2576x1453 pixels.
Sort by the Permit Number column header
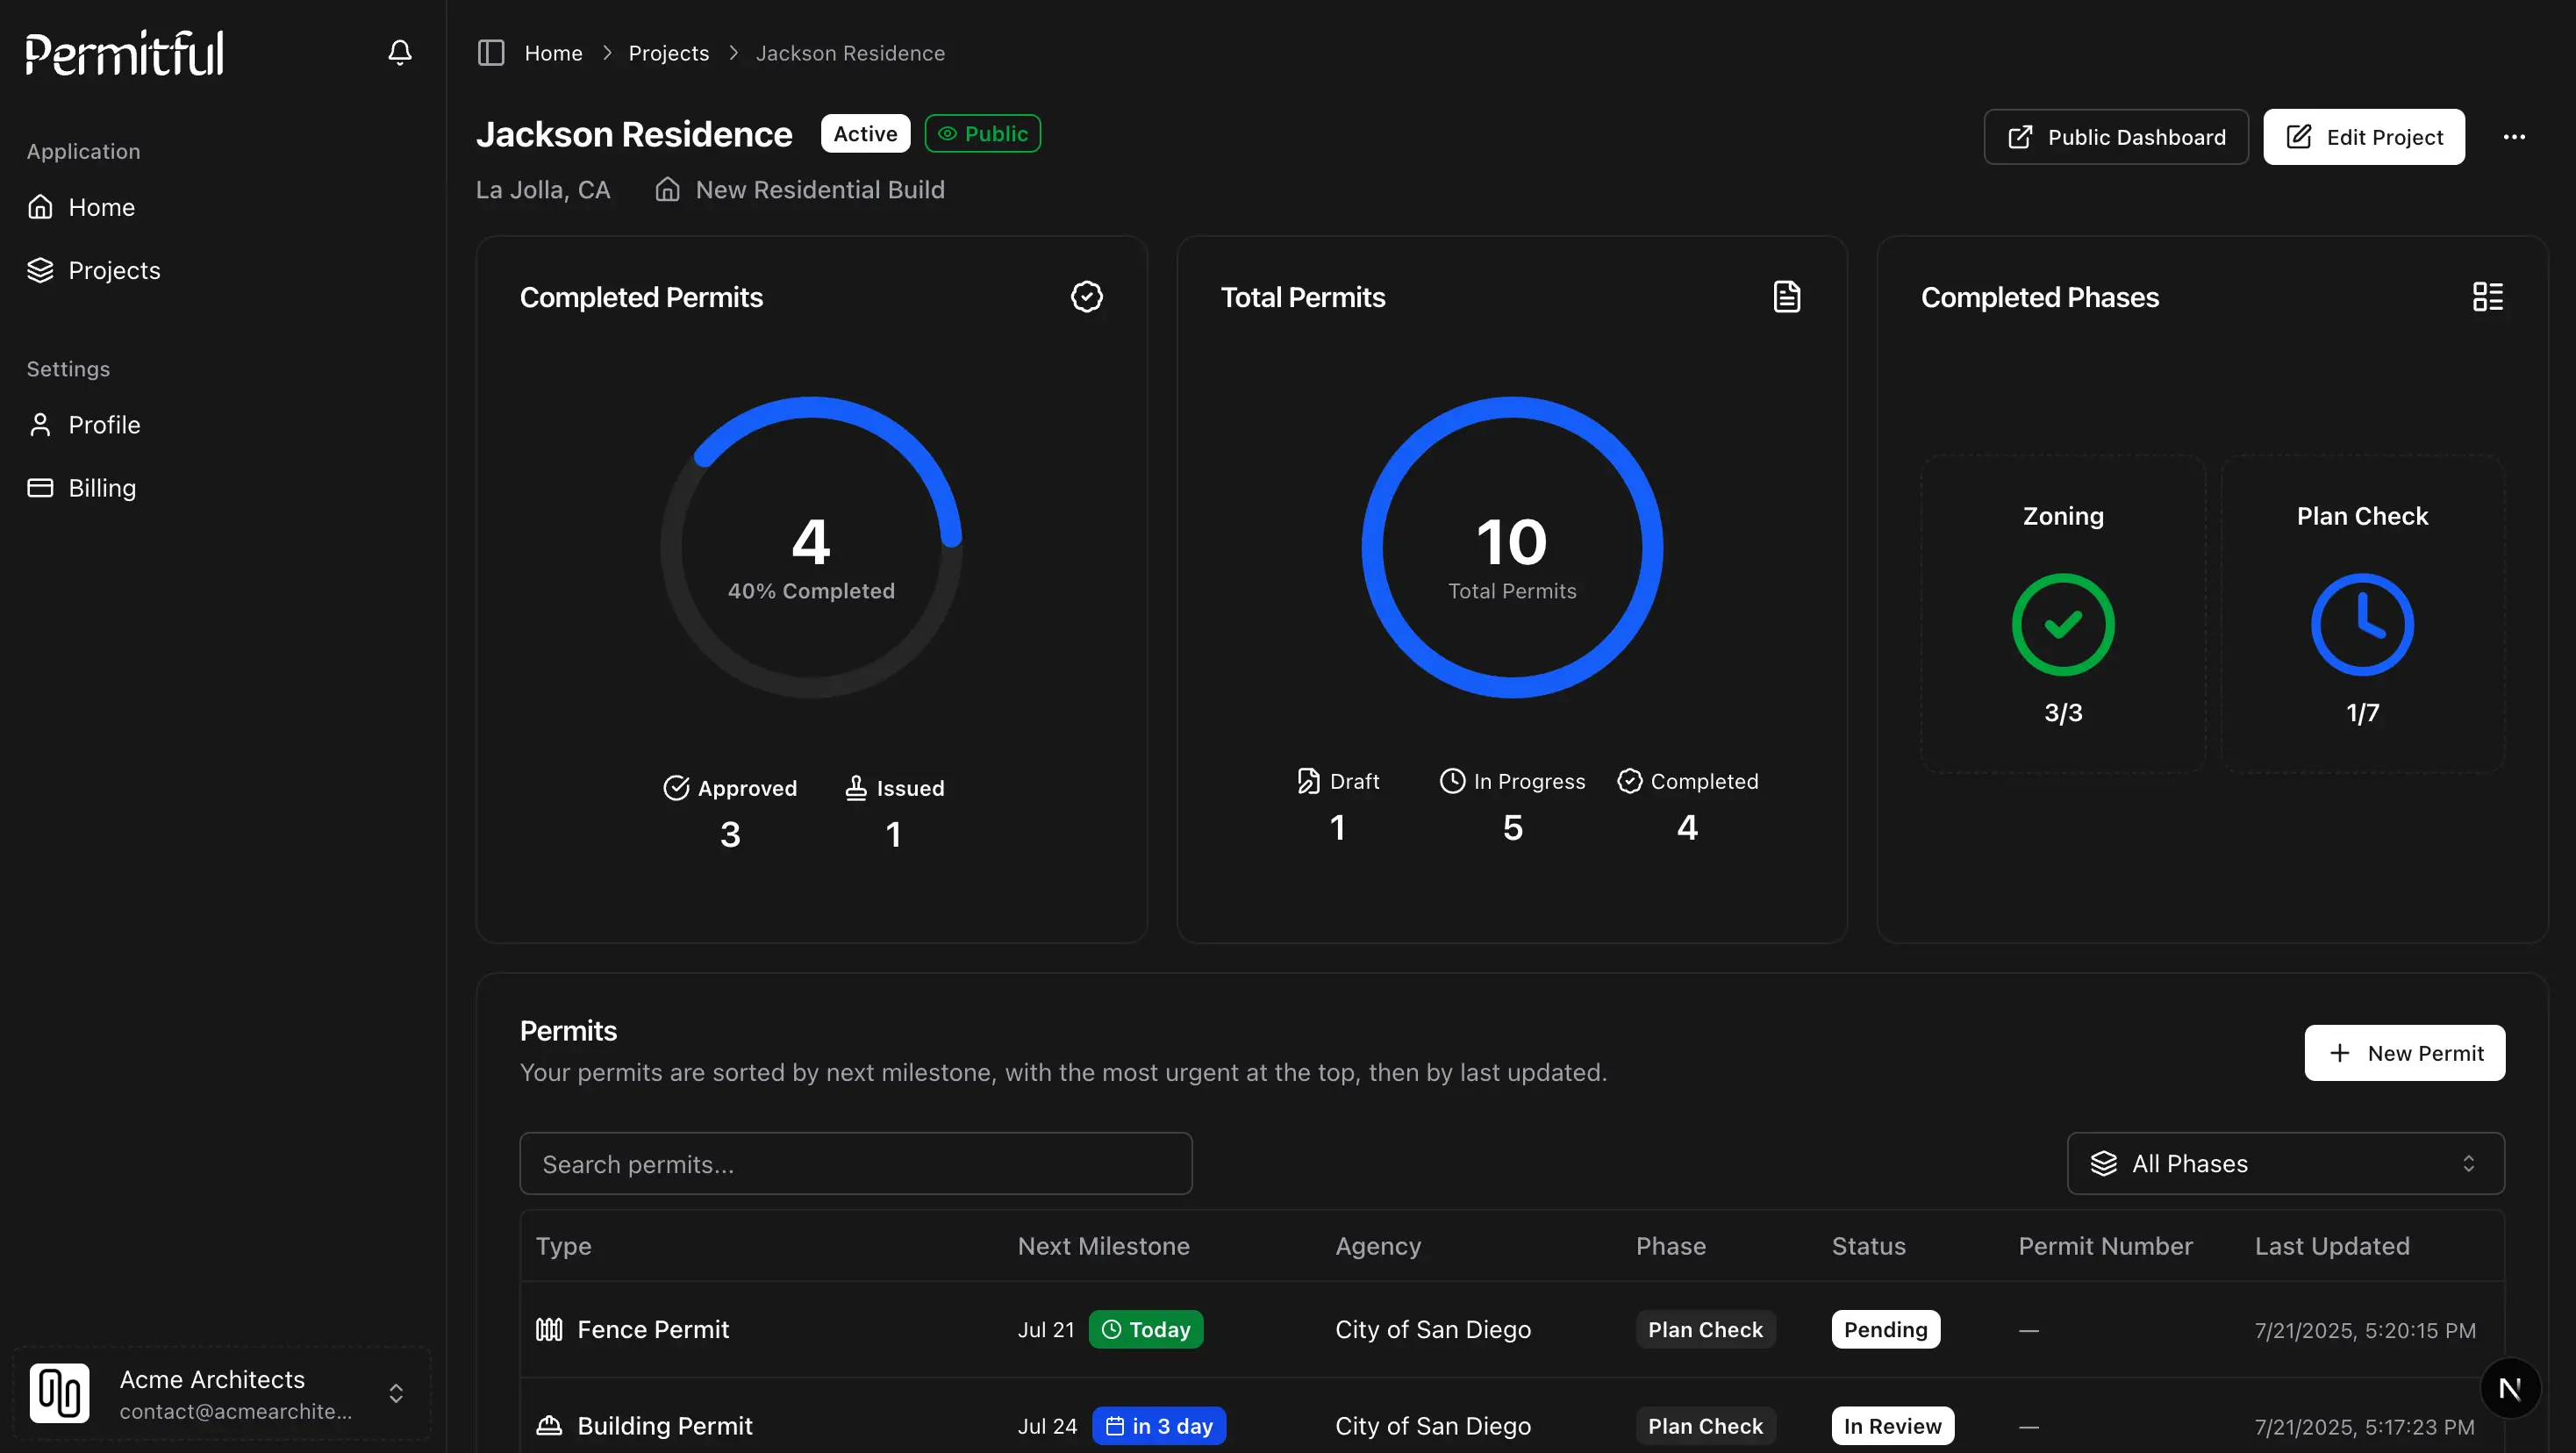click(2105, 1245)
